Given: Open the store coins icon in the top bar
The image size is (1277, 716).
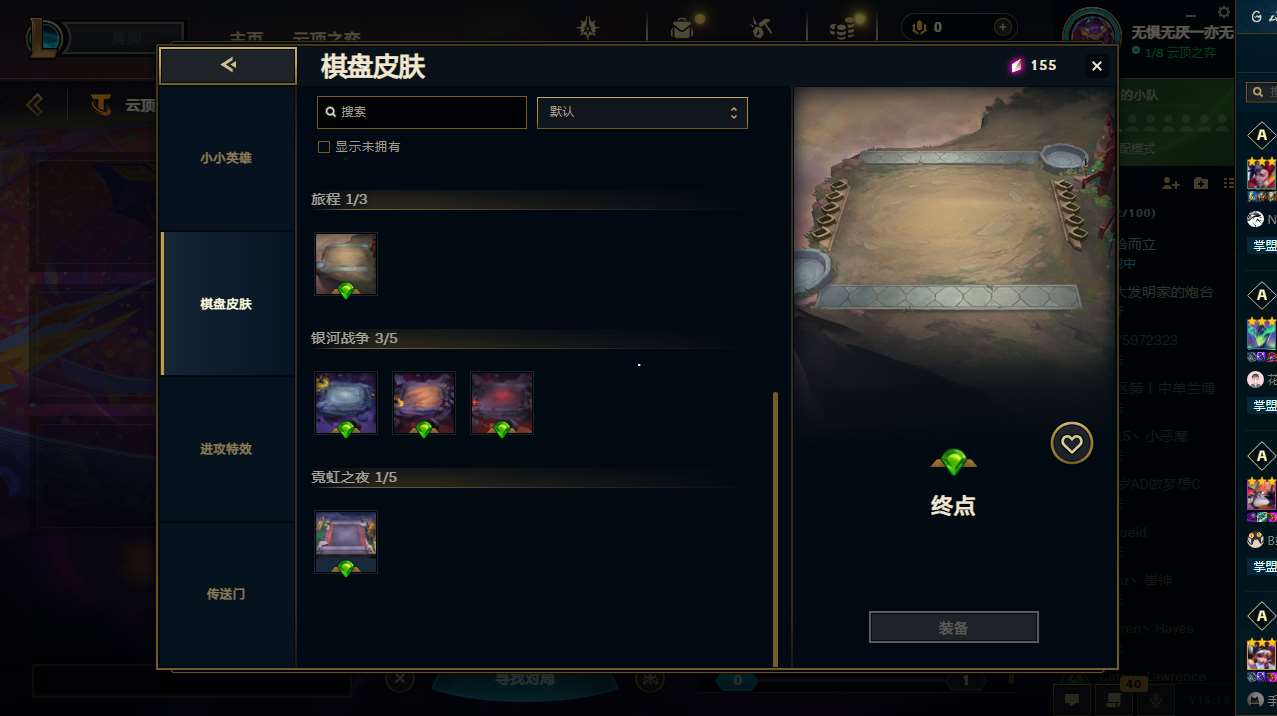Looking at the screenshot, I should point(843,28).
